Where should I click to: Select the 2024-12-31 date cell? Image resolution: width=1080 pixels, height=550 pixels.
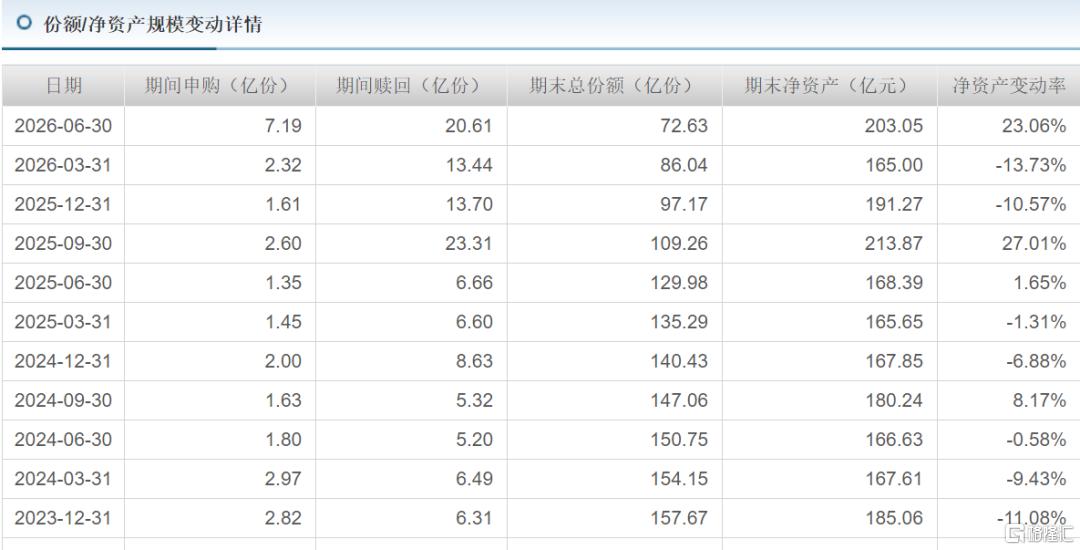pyautogui.click(x=63, y=361)
